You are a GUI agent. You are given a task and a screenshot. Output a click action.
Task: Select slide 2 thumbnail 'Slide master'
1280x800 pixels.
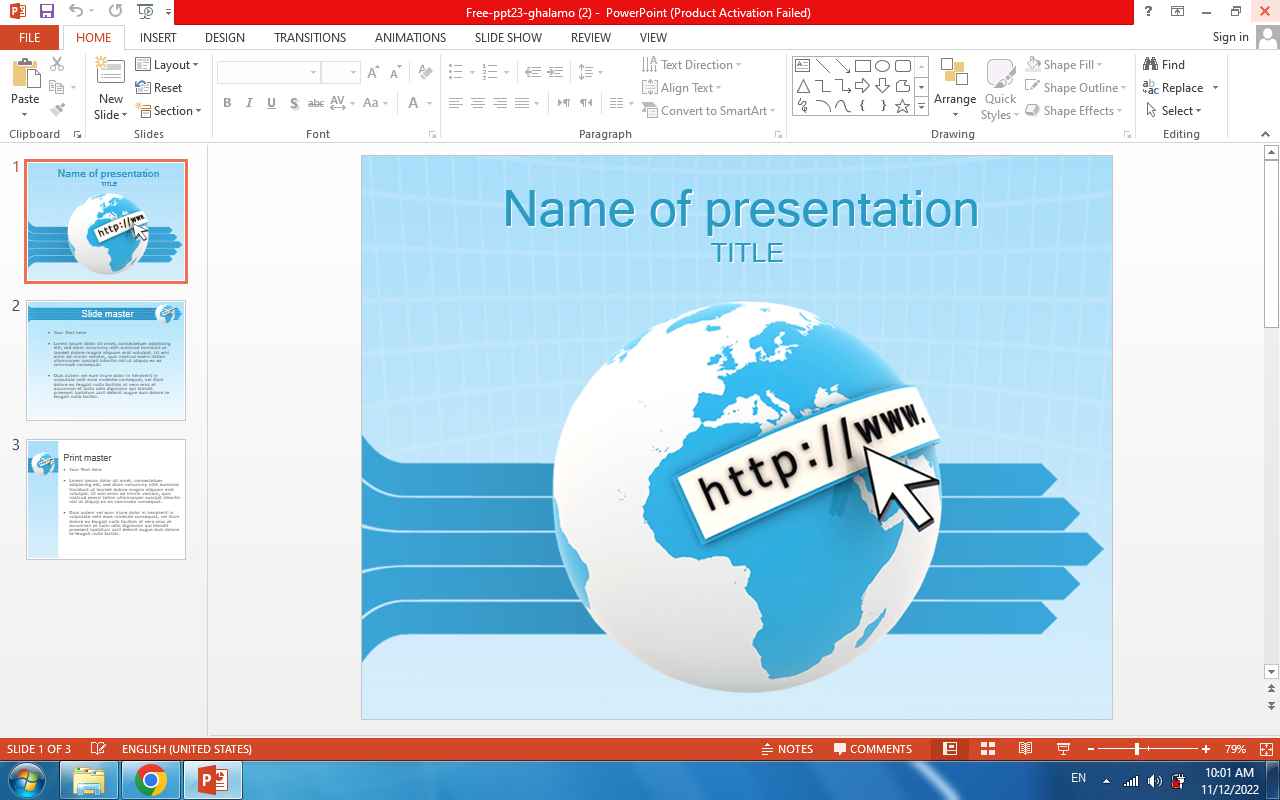tap(106, 360)
